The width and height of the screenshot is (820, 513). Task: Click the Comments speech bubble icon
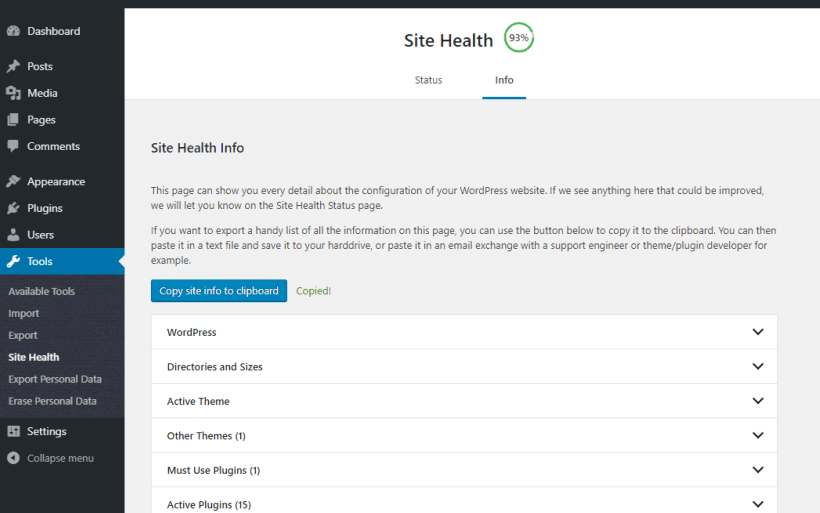(x=14, y=146)
